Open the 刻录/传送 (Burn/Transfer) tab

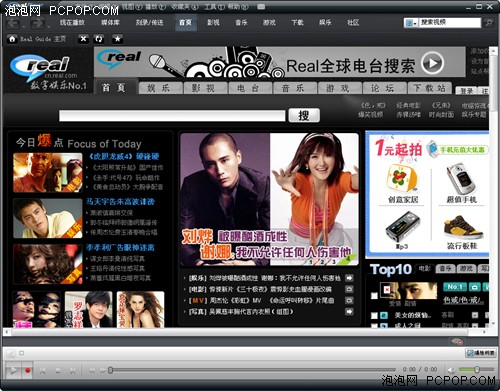pyautogui.click(x=149, y=23)
